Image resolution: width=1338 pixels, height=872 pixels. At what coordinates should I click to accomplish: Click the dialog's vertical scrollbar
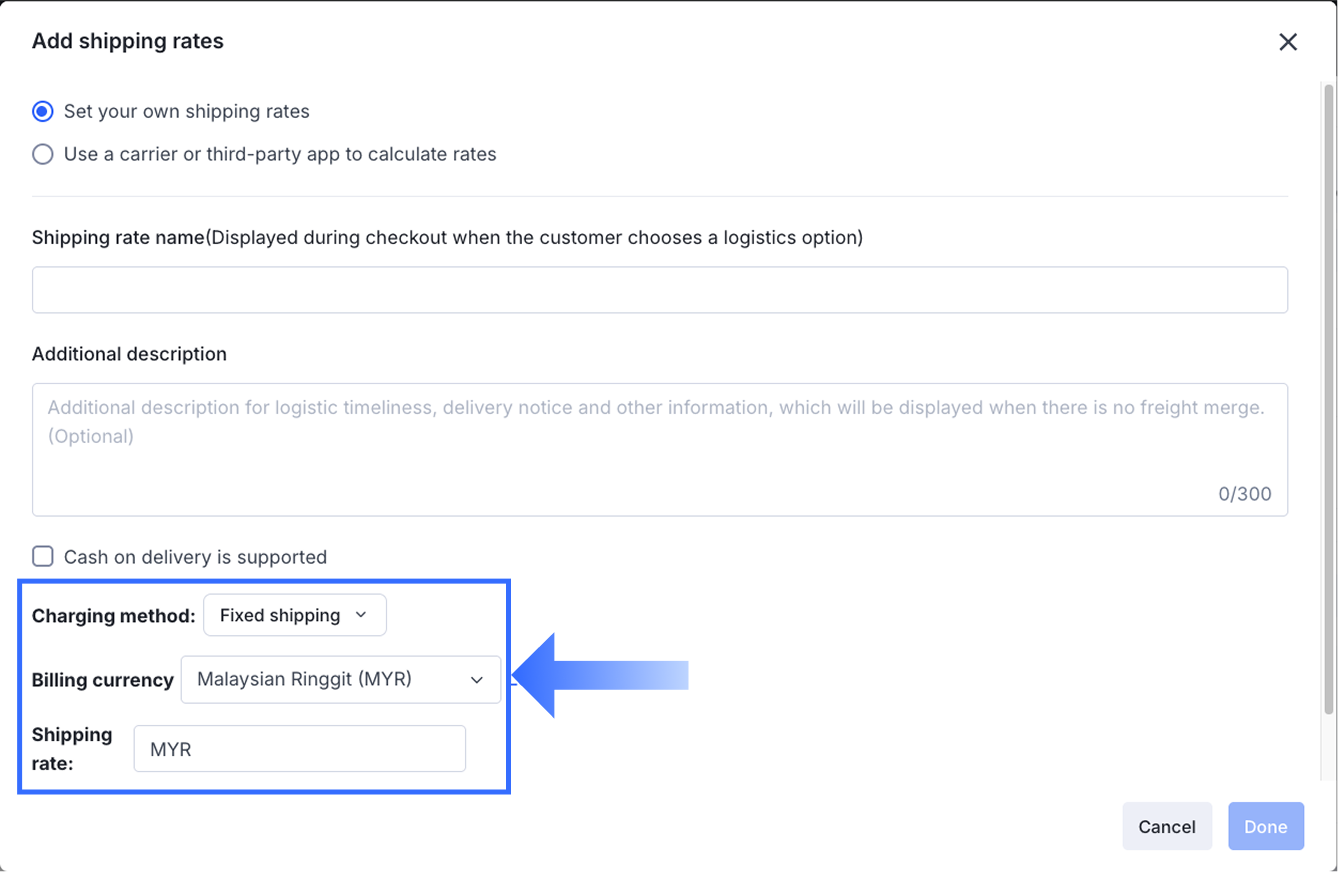(x=1329, y=400)
